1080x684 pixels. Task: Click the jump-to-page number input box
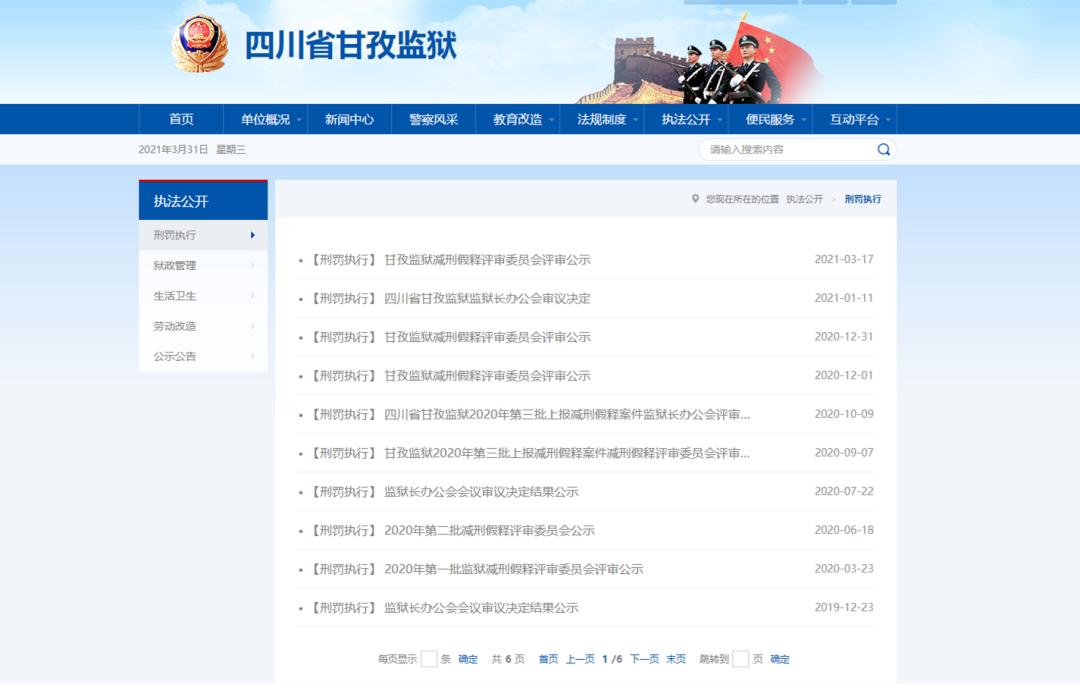[x=740, y=659]
